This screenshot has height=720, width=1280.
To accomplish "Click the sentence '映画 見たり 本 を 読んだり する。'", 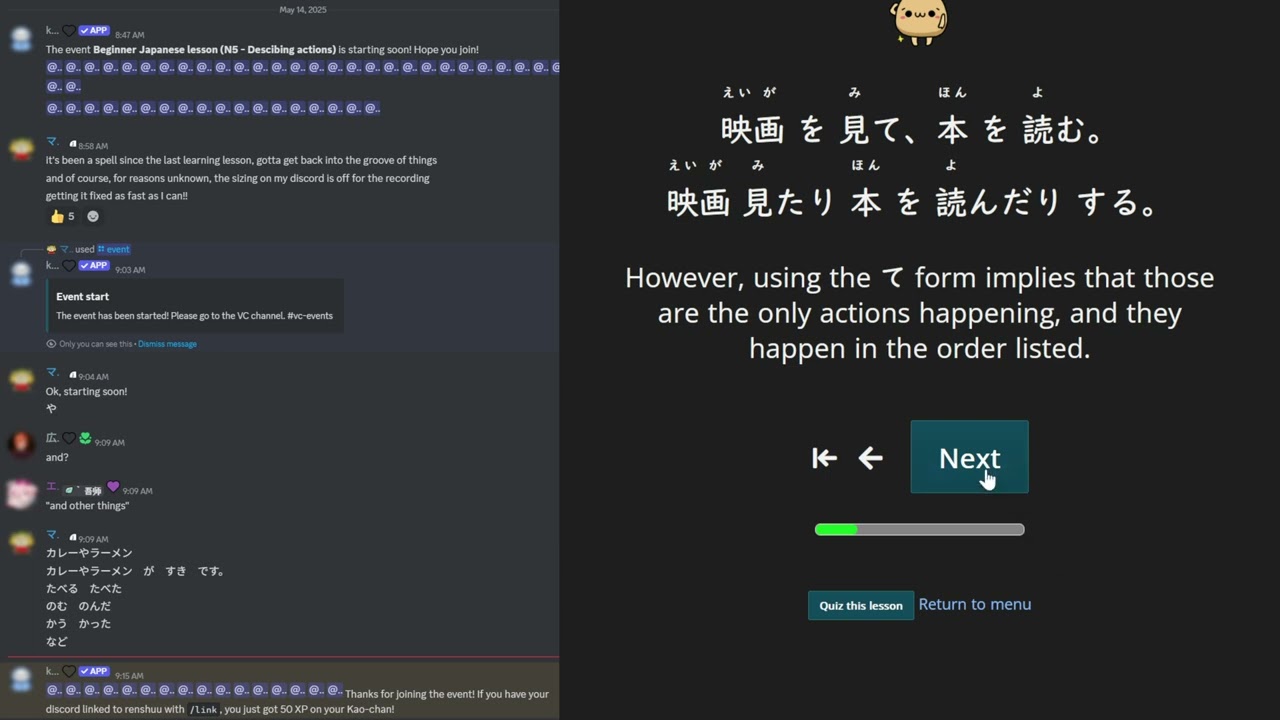I will point(913,202).
